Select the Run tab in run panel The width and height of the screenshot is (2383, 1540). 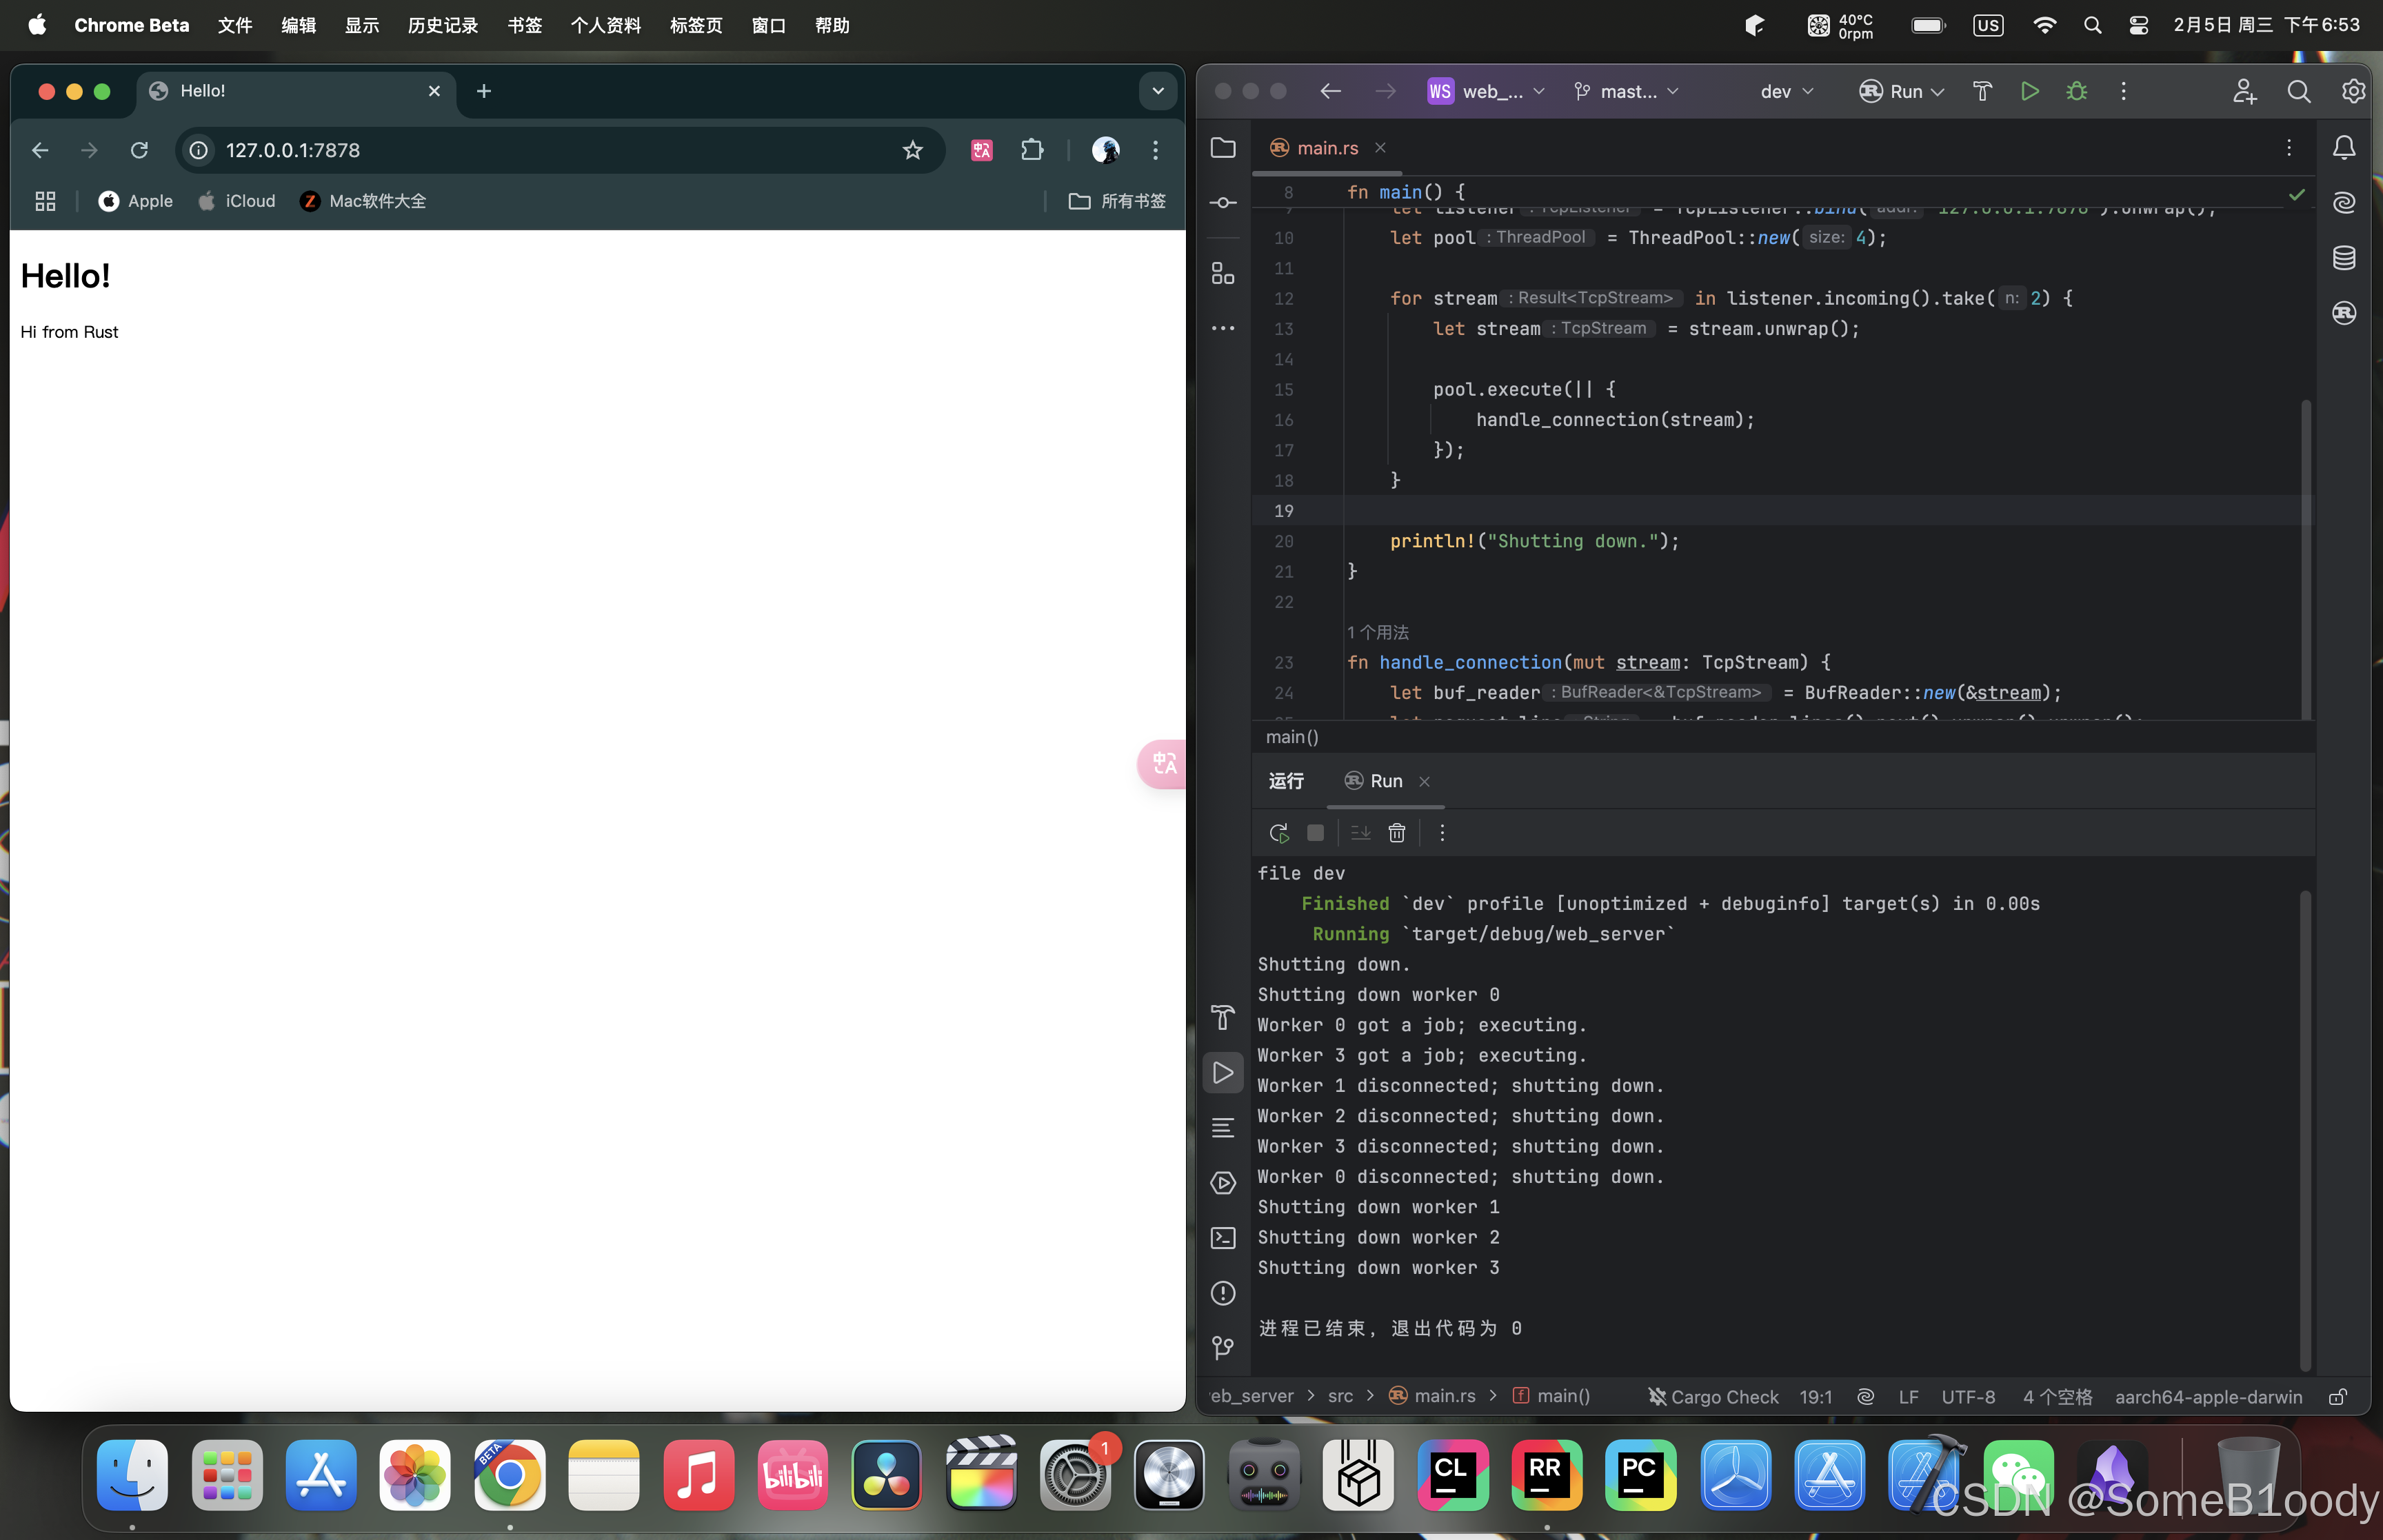click(x=1385, y=781)
